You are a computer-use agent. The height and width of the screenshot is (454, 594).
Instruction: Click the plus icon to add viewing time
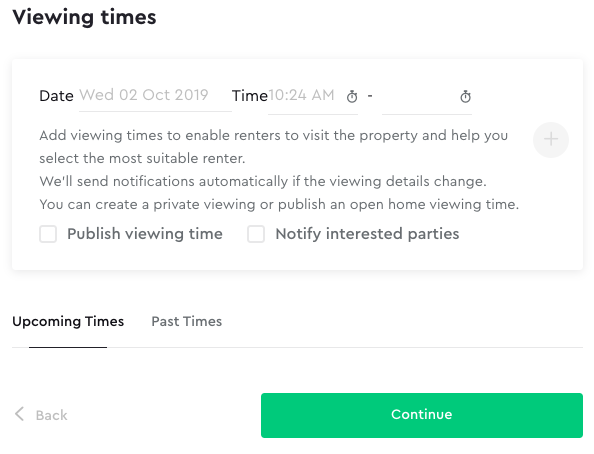pyautogui.click(x=550, y=139)
